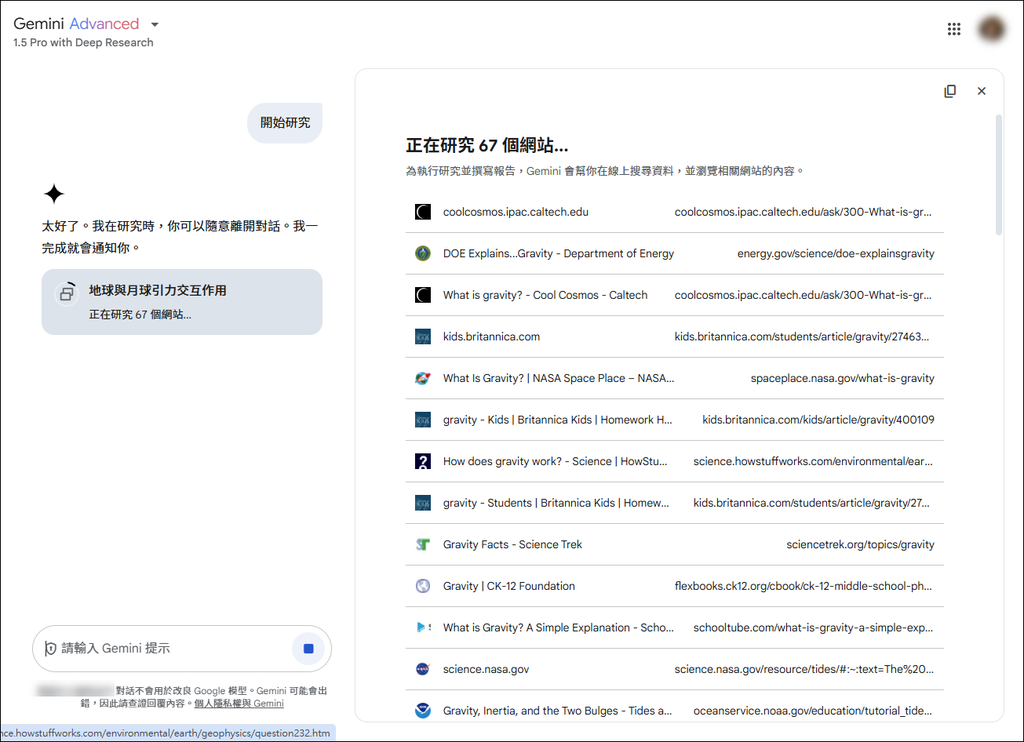Click the CK-12 Foundation favicon
This screenshot has width=1024, height=742.
pos(423,586)
